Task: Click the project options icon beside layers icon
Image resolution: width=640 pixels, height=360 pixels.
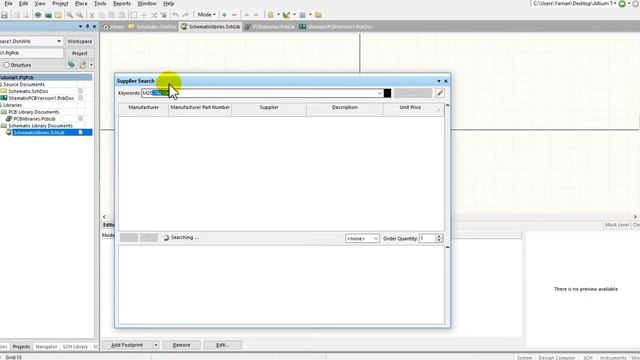Action: pyautogui.click(x=83, y=64)
